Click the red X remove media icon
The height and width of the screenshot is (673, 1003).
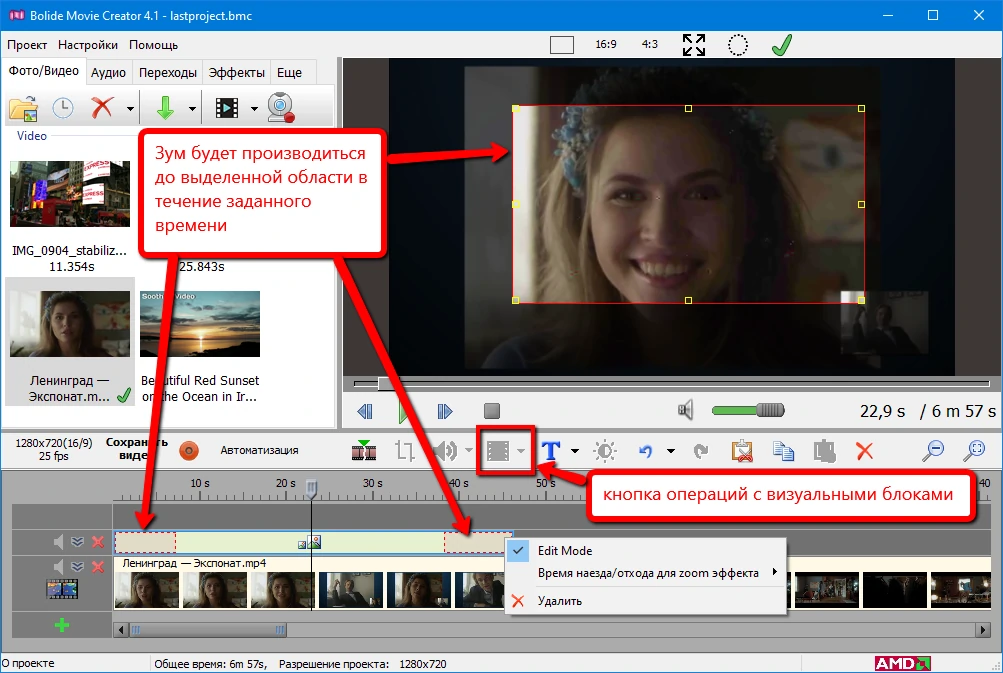(102, 108)
